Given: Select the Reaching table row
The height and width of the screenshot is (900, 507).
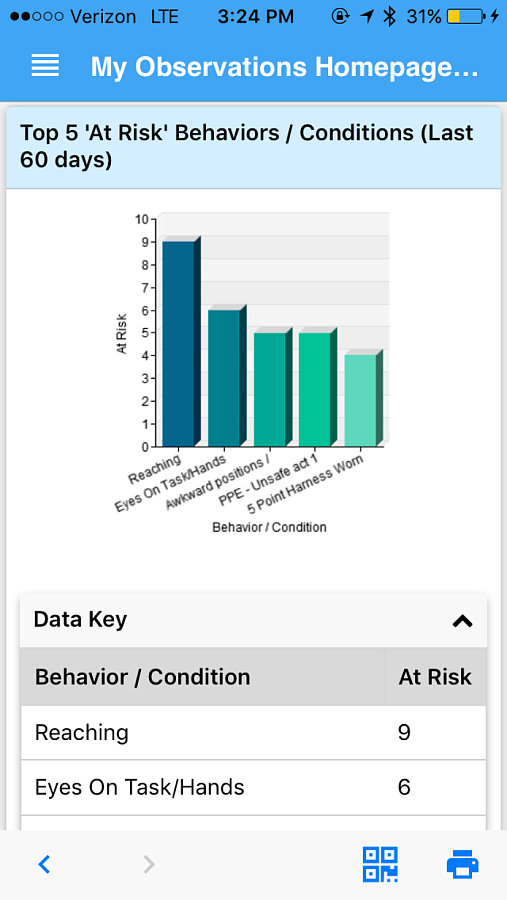Looking at the screenshot, I should click(253, 733).
